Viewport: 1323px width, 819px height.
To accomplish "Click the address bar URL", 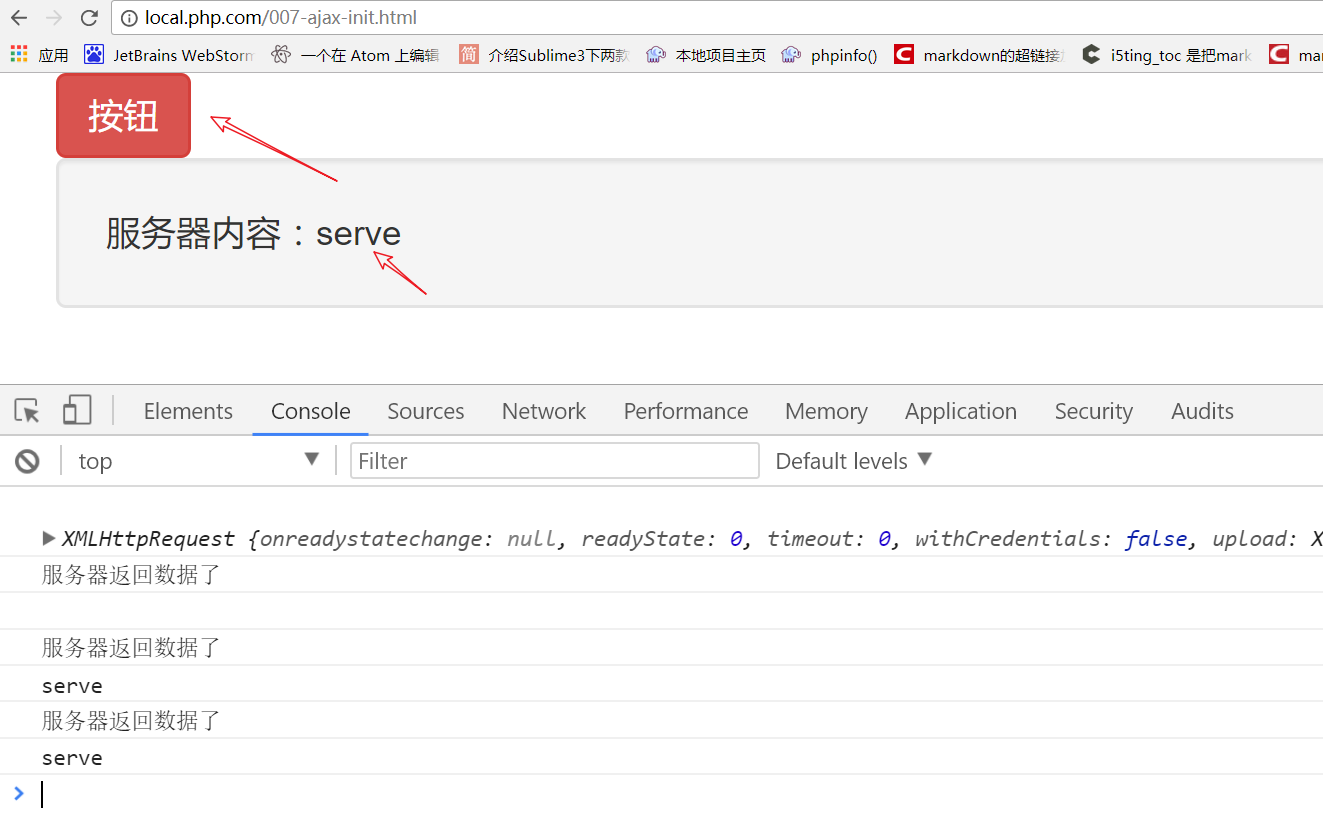I will point(281,18).
